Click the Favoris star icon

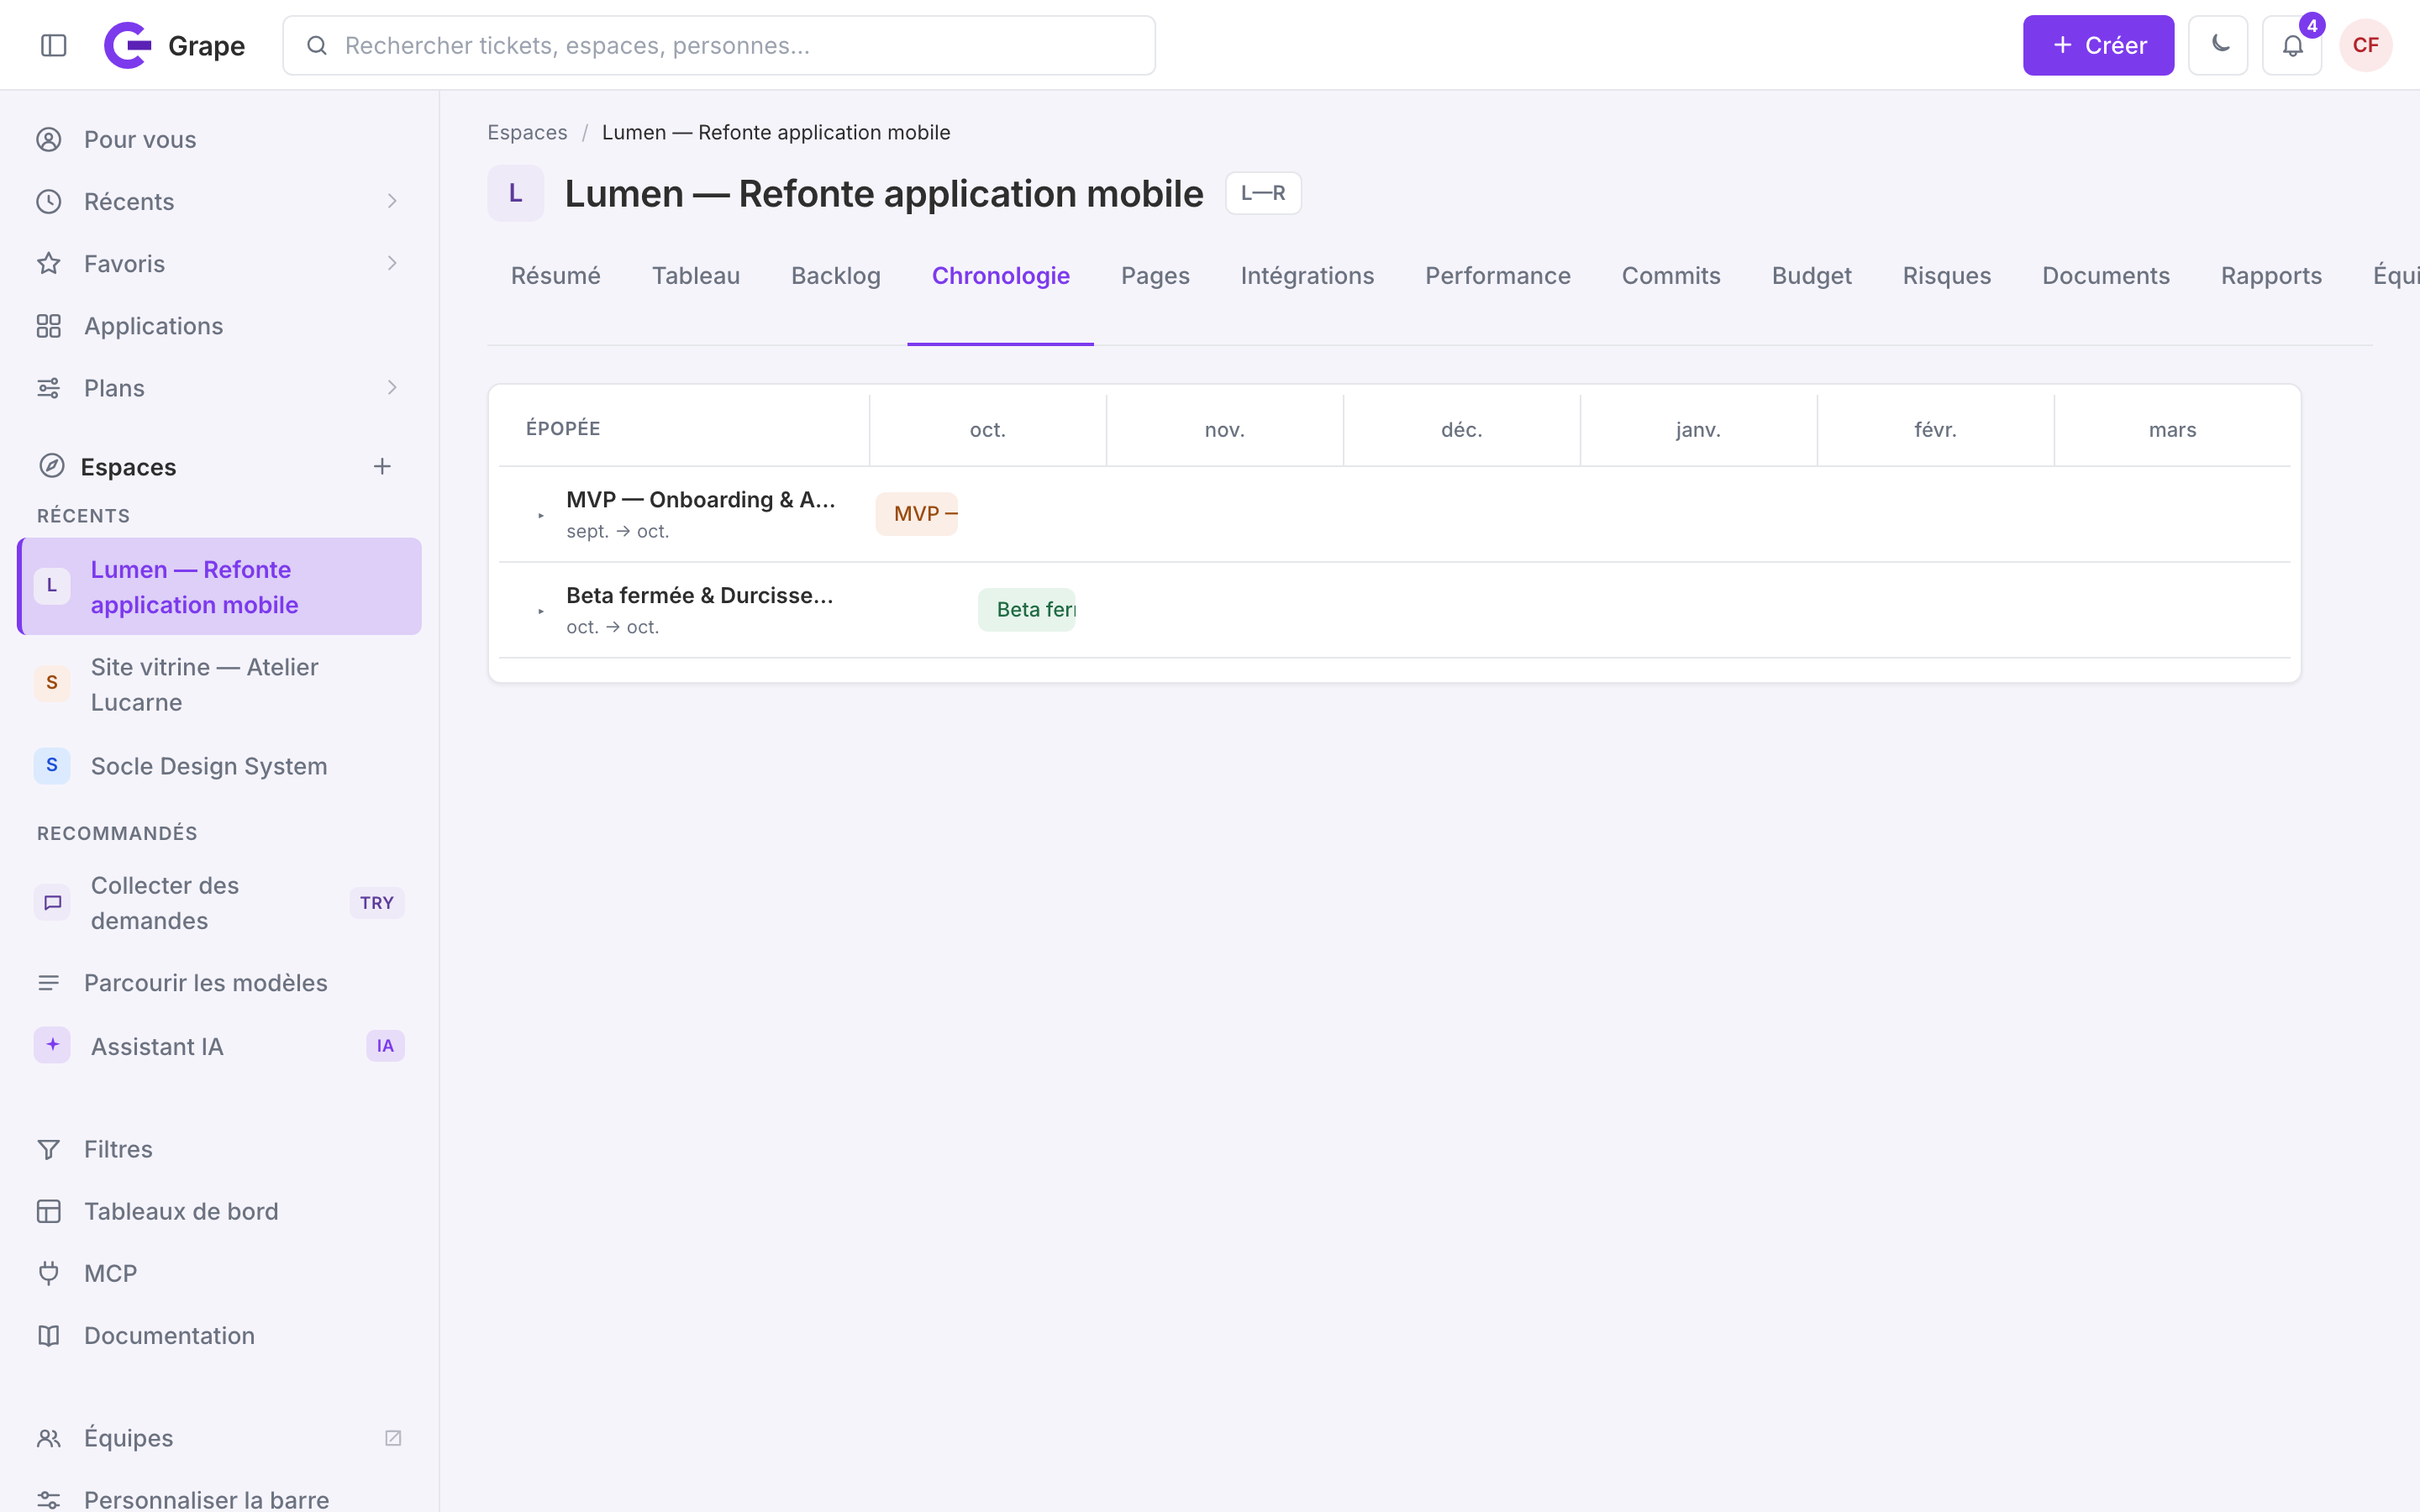click(x=49, y=263)
